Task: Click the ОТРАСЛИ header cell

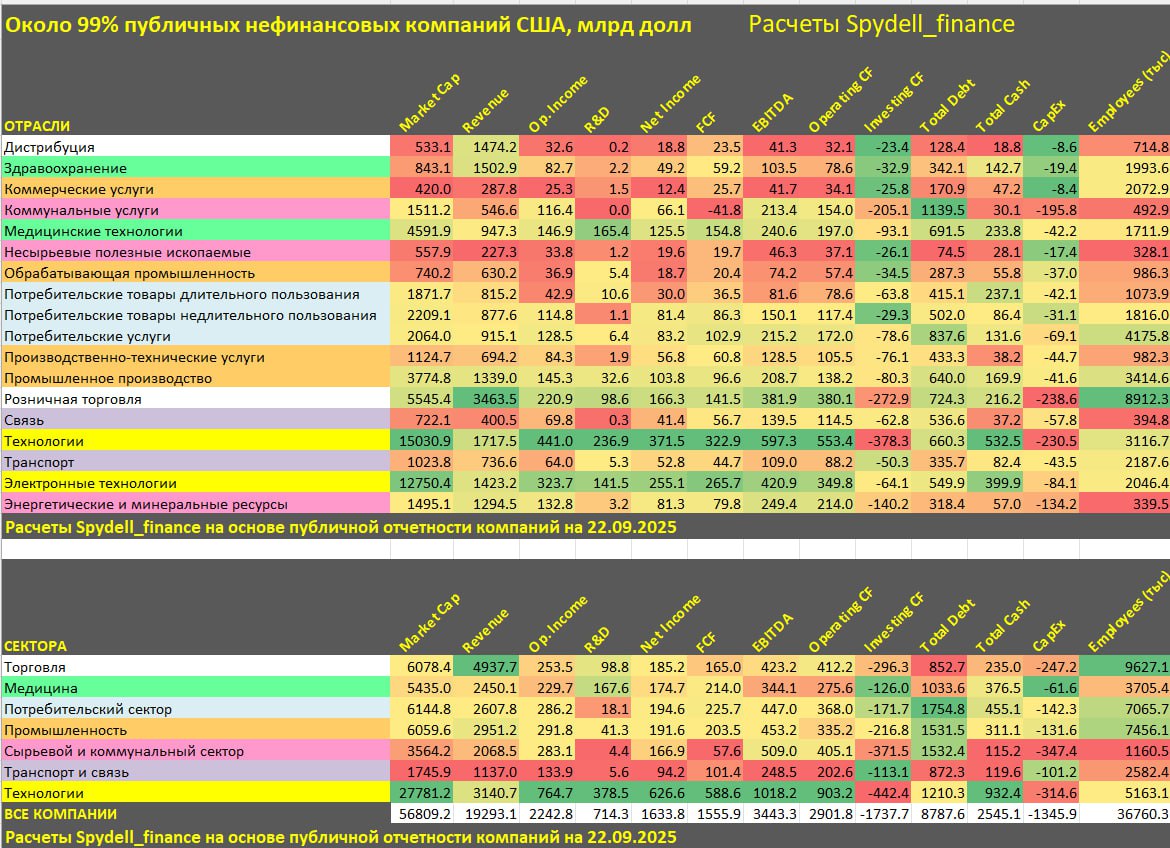Action: point(37,125)
